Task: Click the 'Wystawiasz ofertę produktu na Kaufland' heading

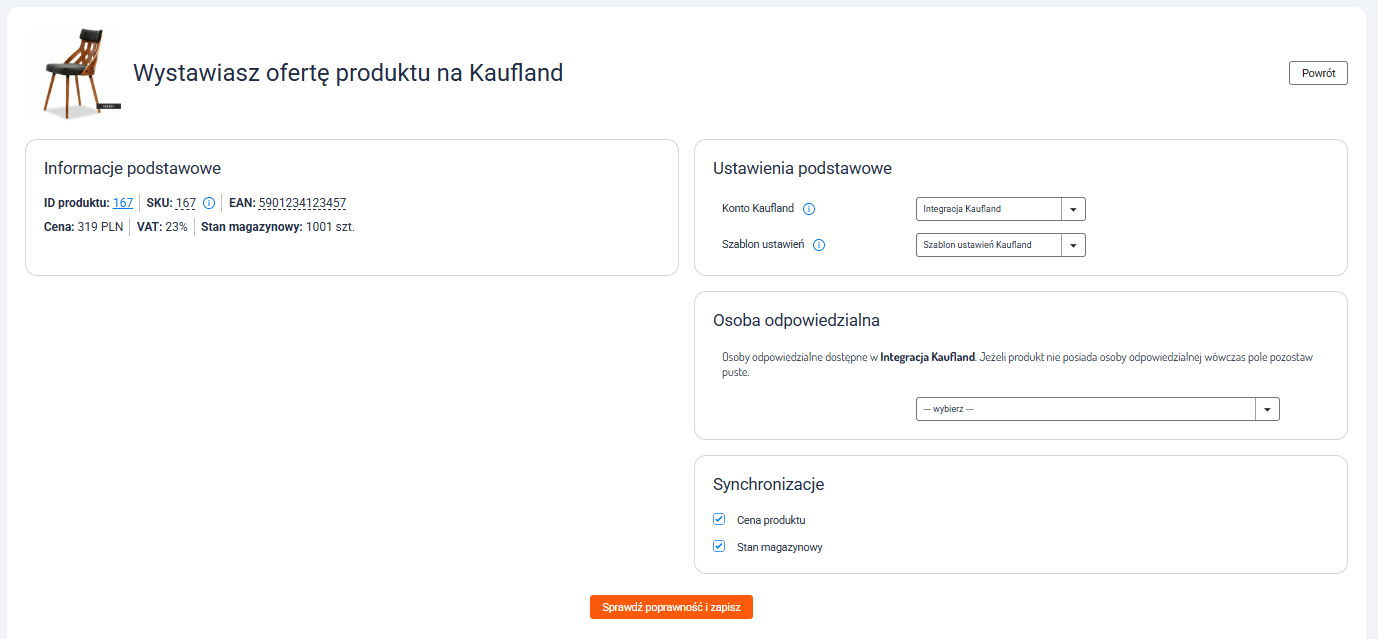Action: pos(348,73)
